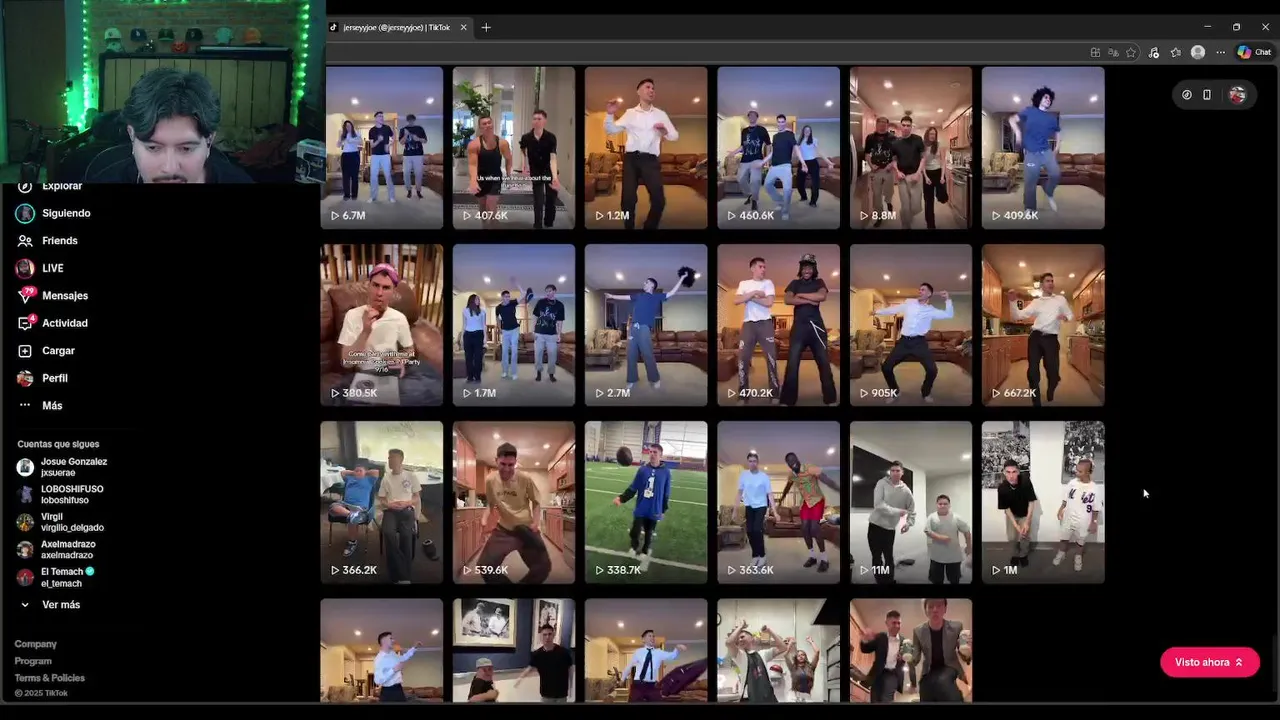Screen dimensions: 1280x720
Task: Open Mensajes icon with 79 badge
Action: 25,296
